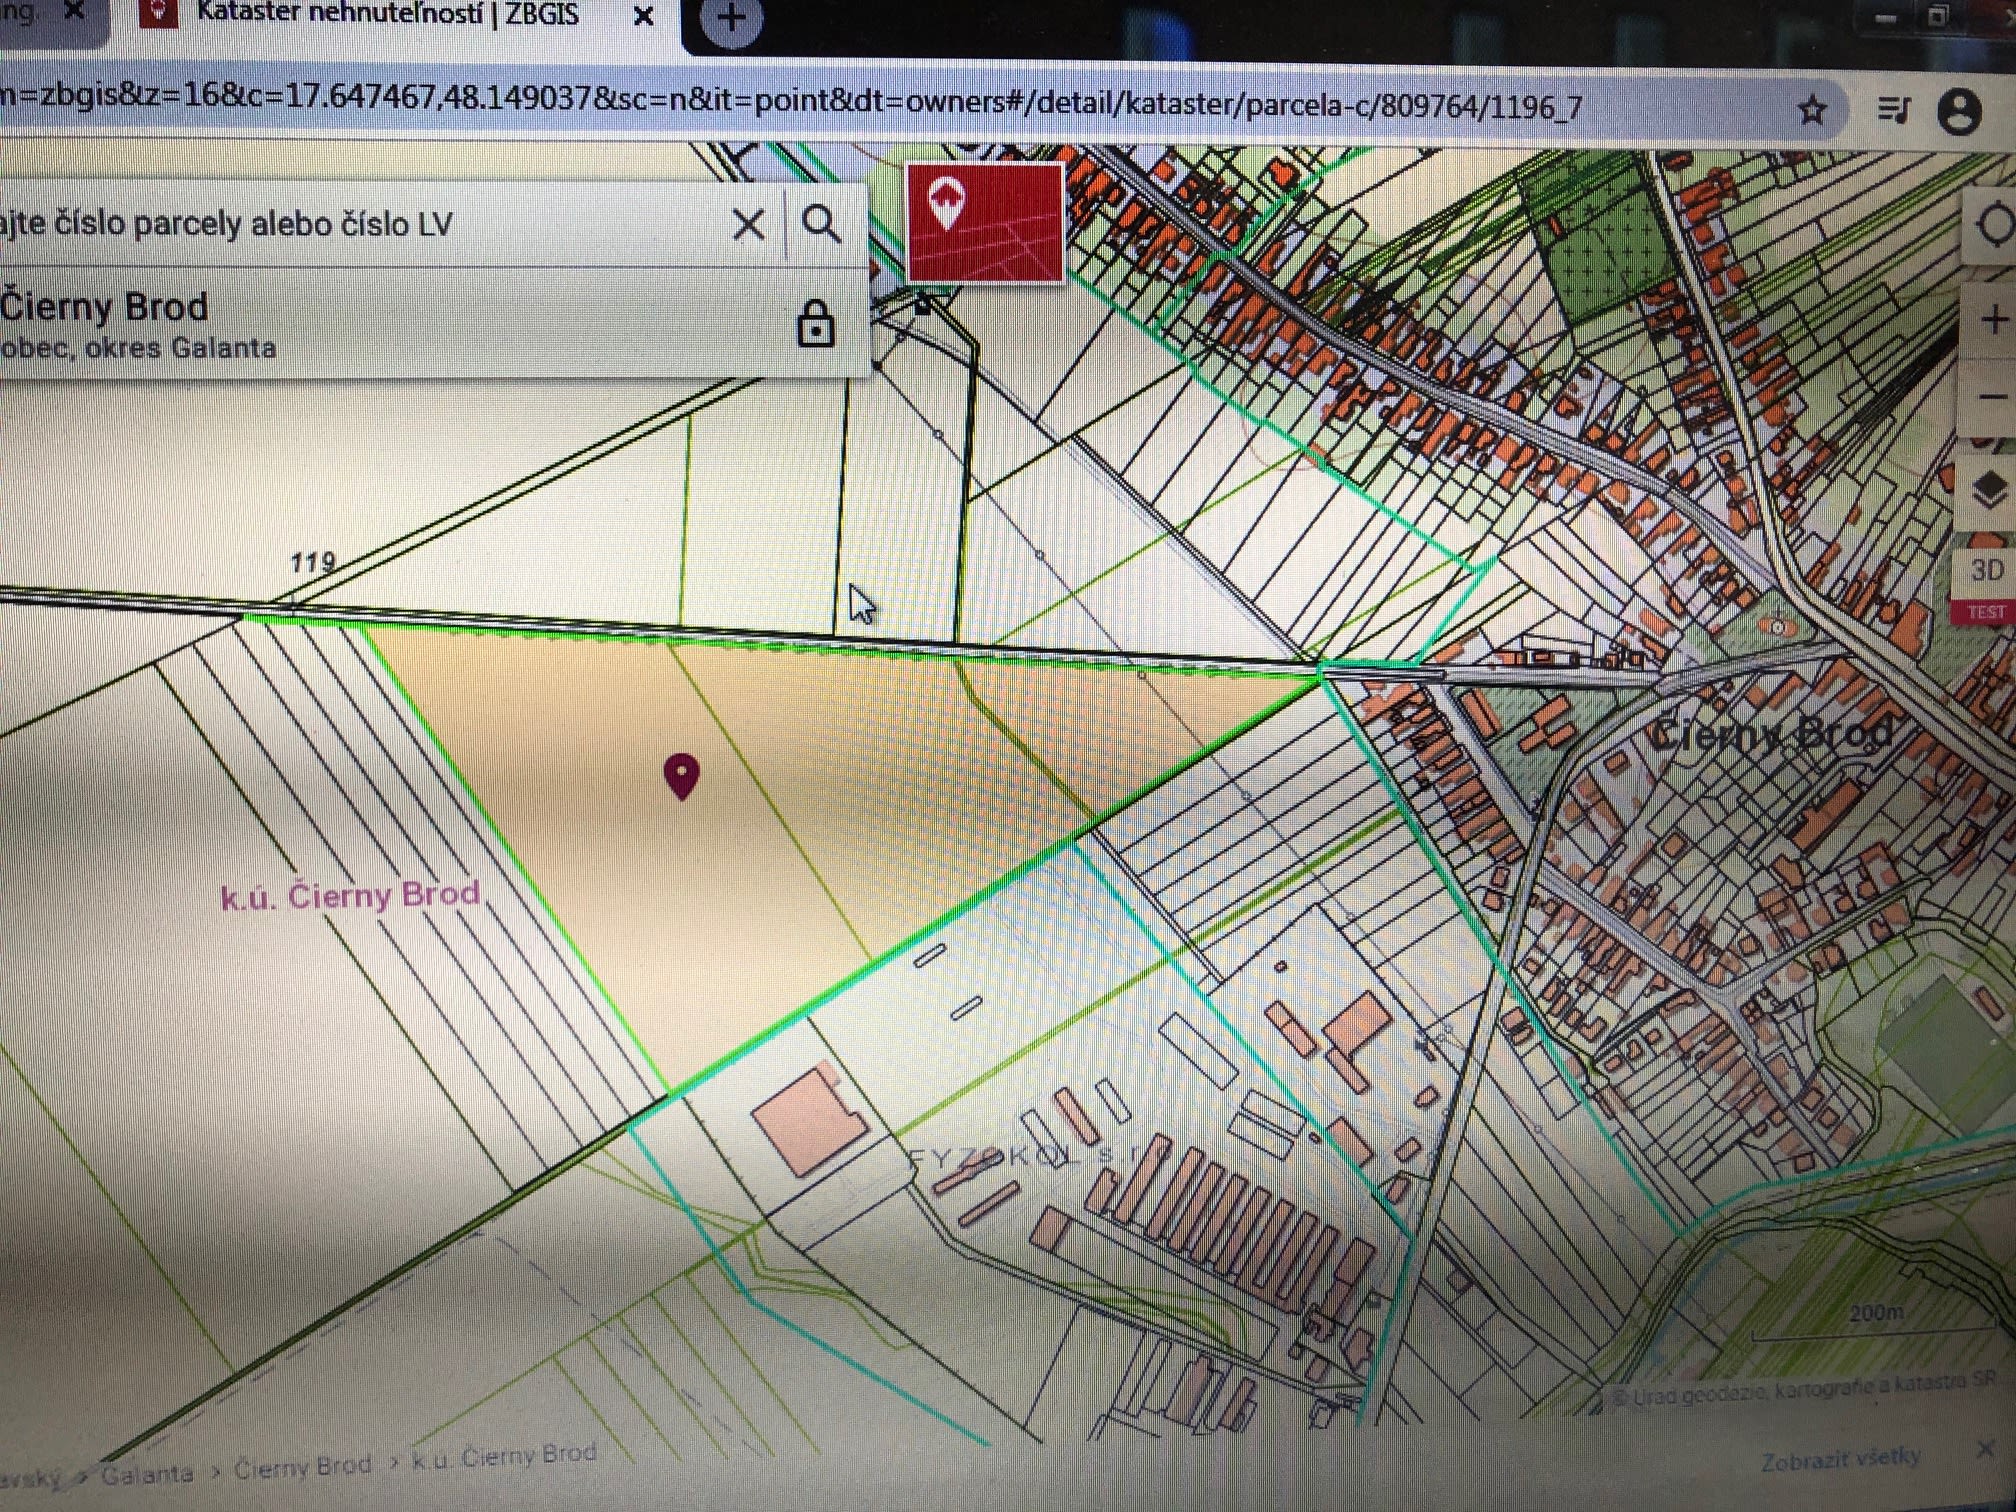Bookmark this page with the star icon
2016x1512 pixels.
[x=1811, y=110]
